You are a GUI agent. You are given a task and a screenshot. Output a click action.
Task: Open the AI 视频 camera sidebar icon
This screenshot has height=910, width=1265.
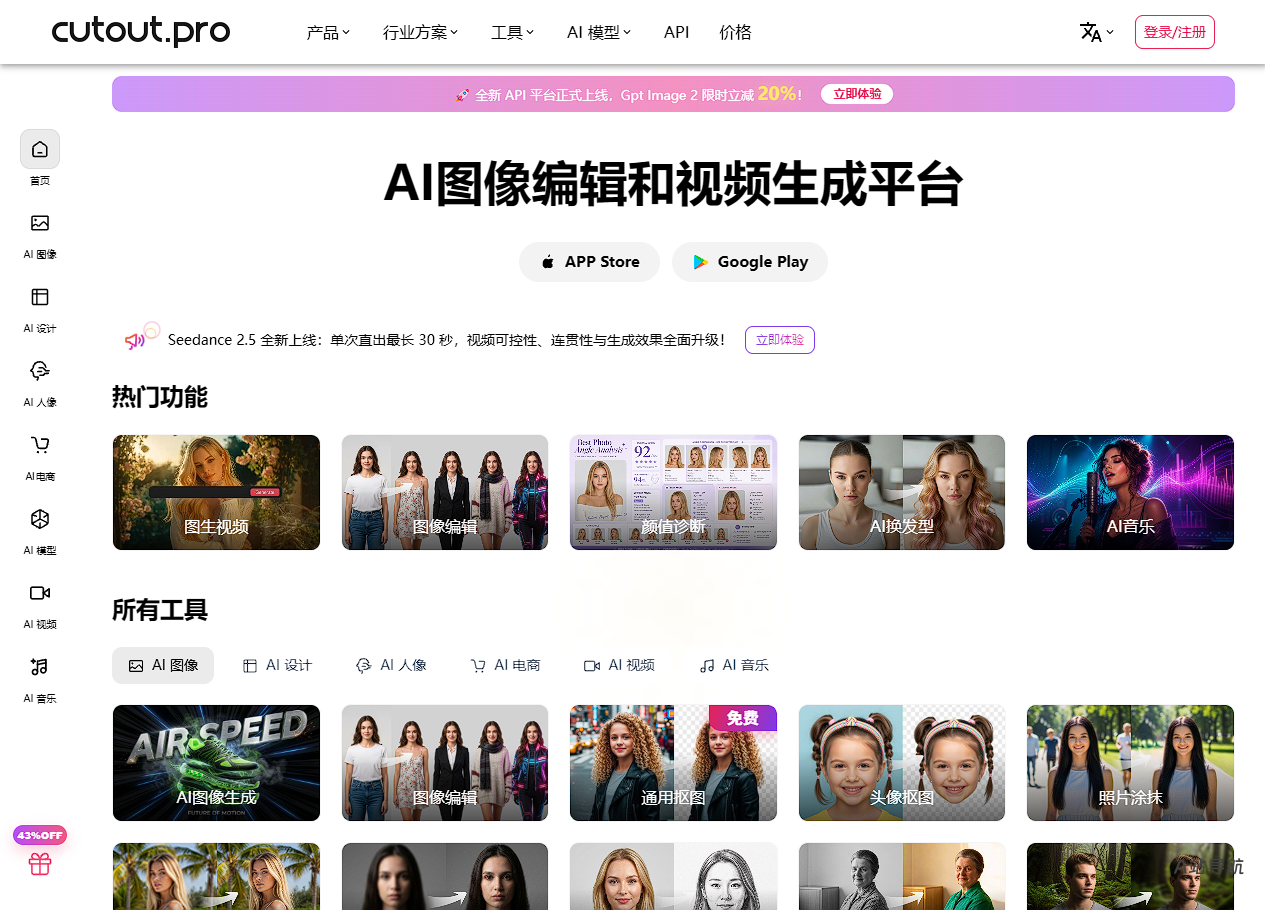40,593
